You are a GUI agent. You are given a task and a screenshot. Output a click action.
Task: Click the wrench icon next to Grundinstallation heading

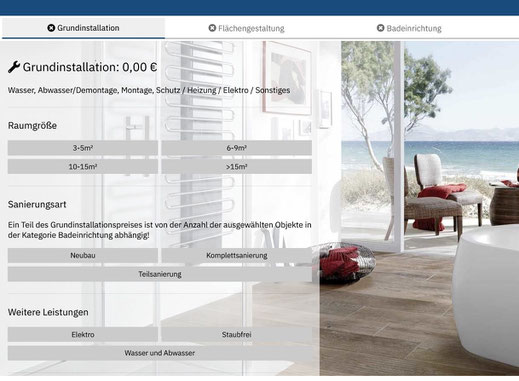click(14, 67)
